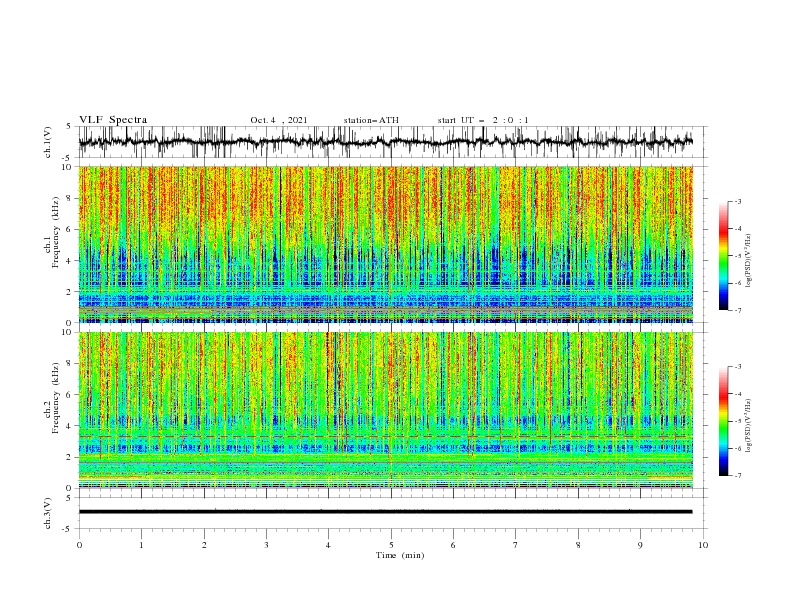Click the ch.1 PSD color scale bar

click(724, 256)
